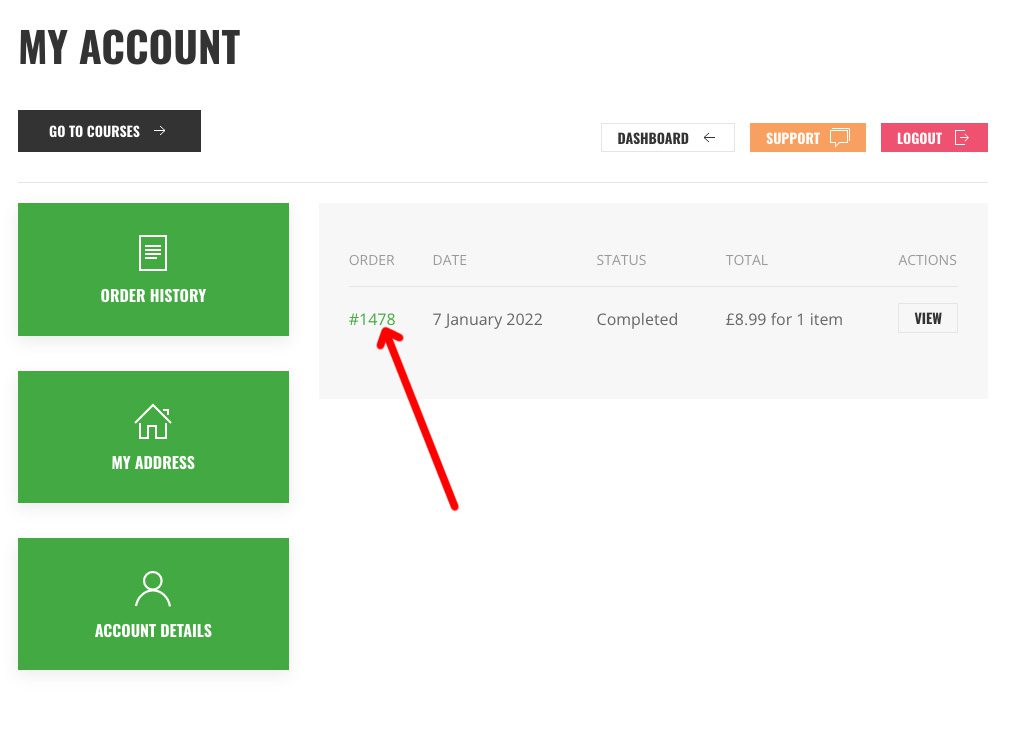The height and width of the screenshot is (729, 1019).
Task: Click the Dashboard button
Action: point(667,138)
